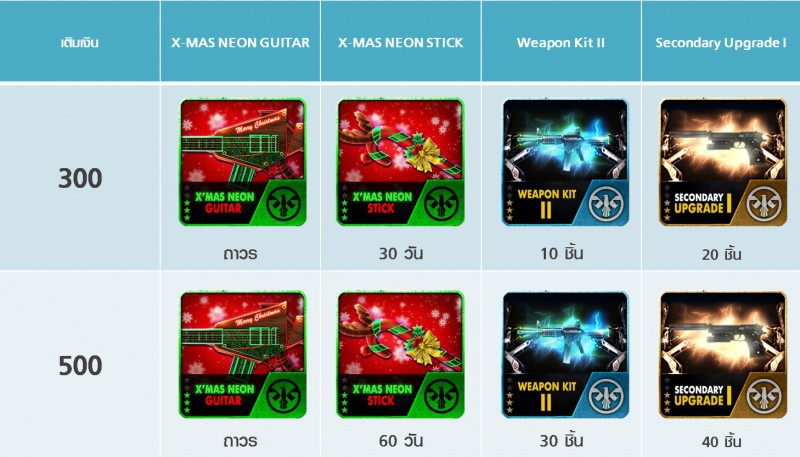This screenshot has width=800, height=457.
Task: Select the 500 top-up amount cell
Action: click(80, 366)
